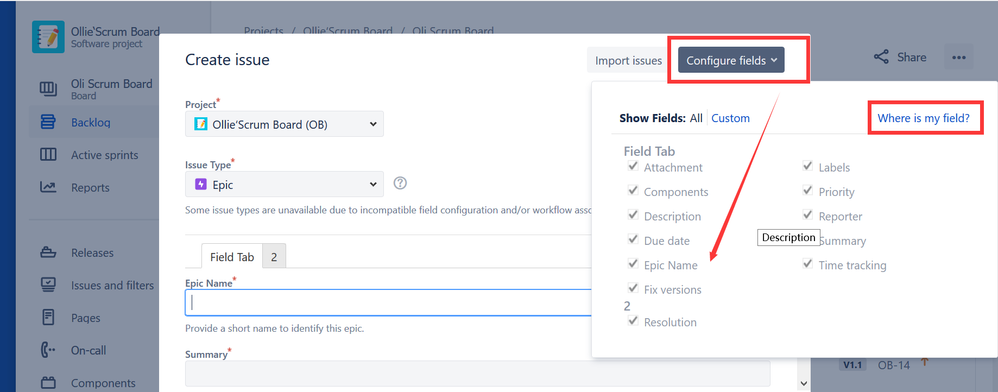Show only Custom fields
Screen dimensions: 998x392
tap(730, 118)
